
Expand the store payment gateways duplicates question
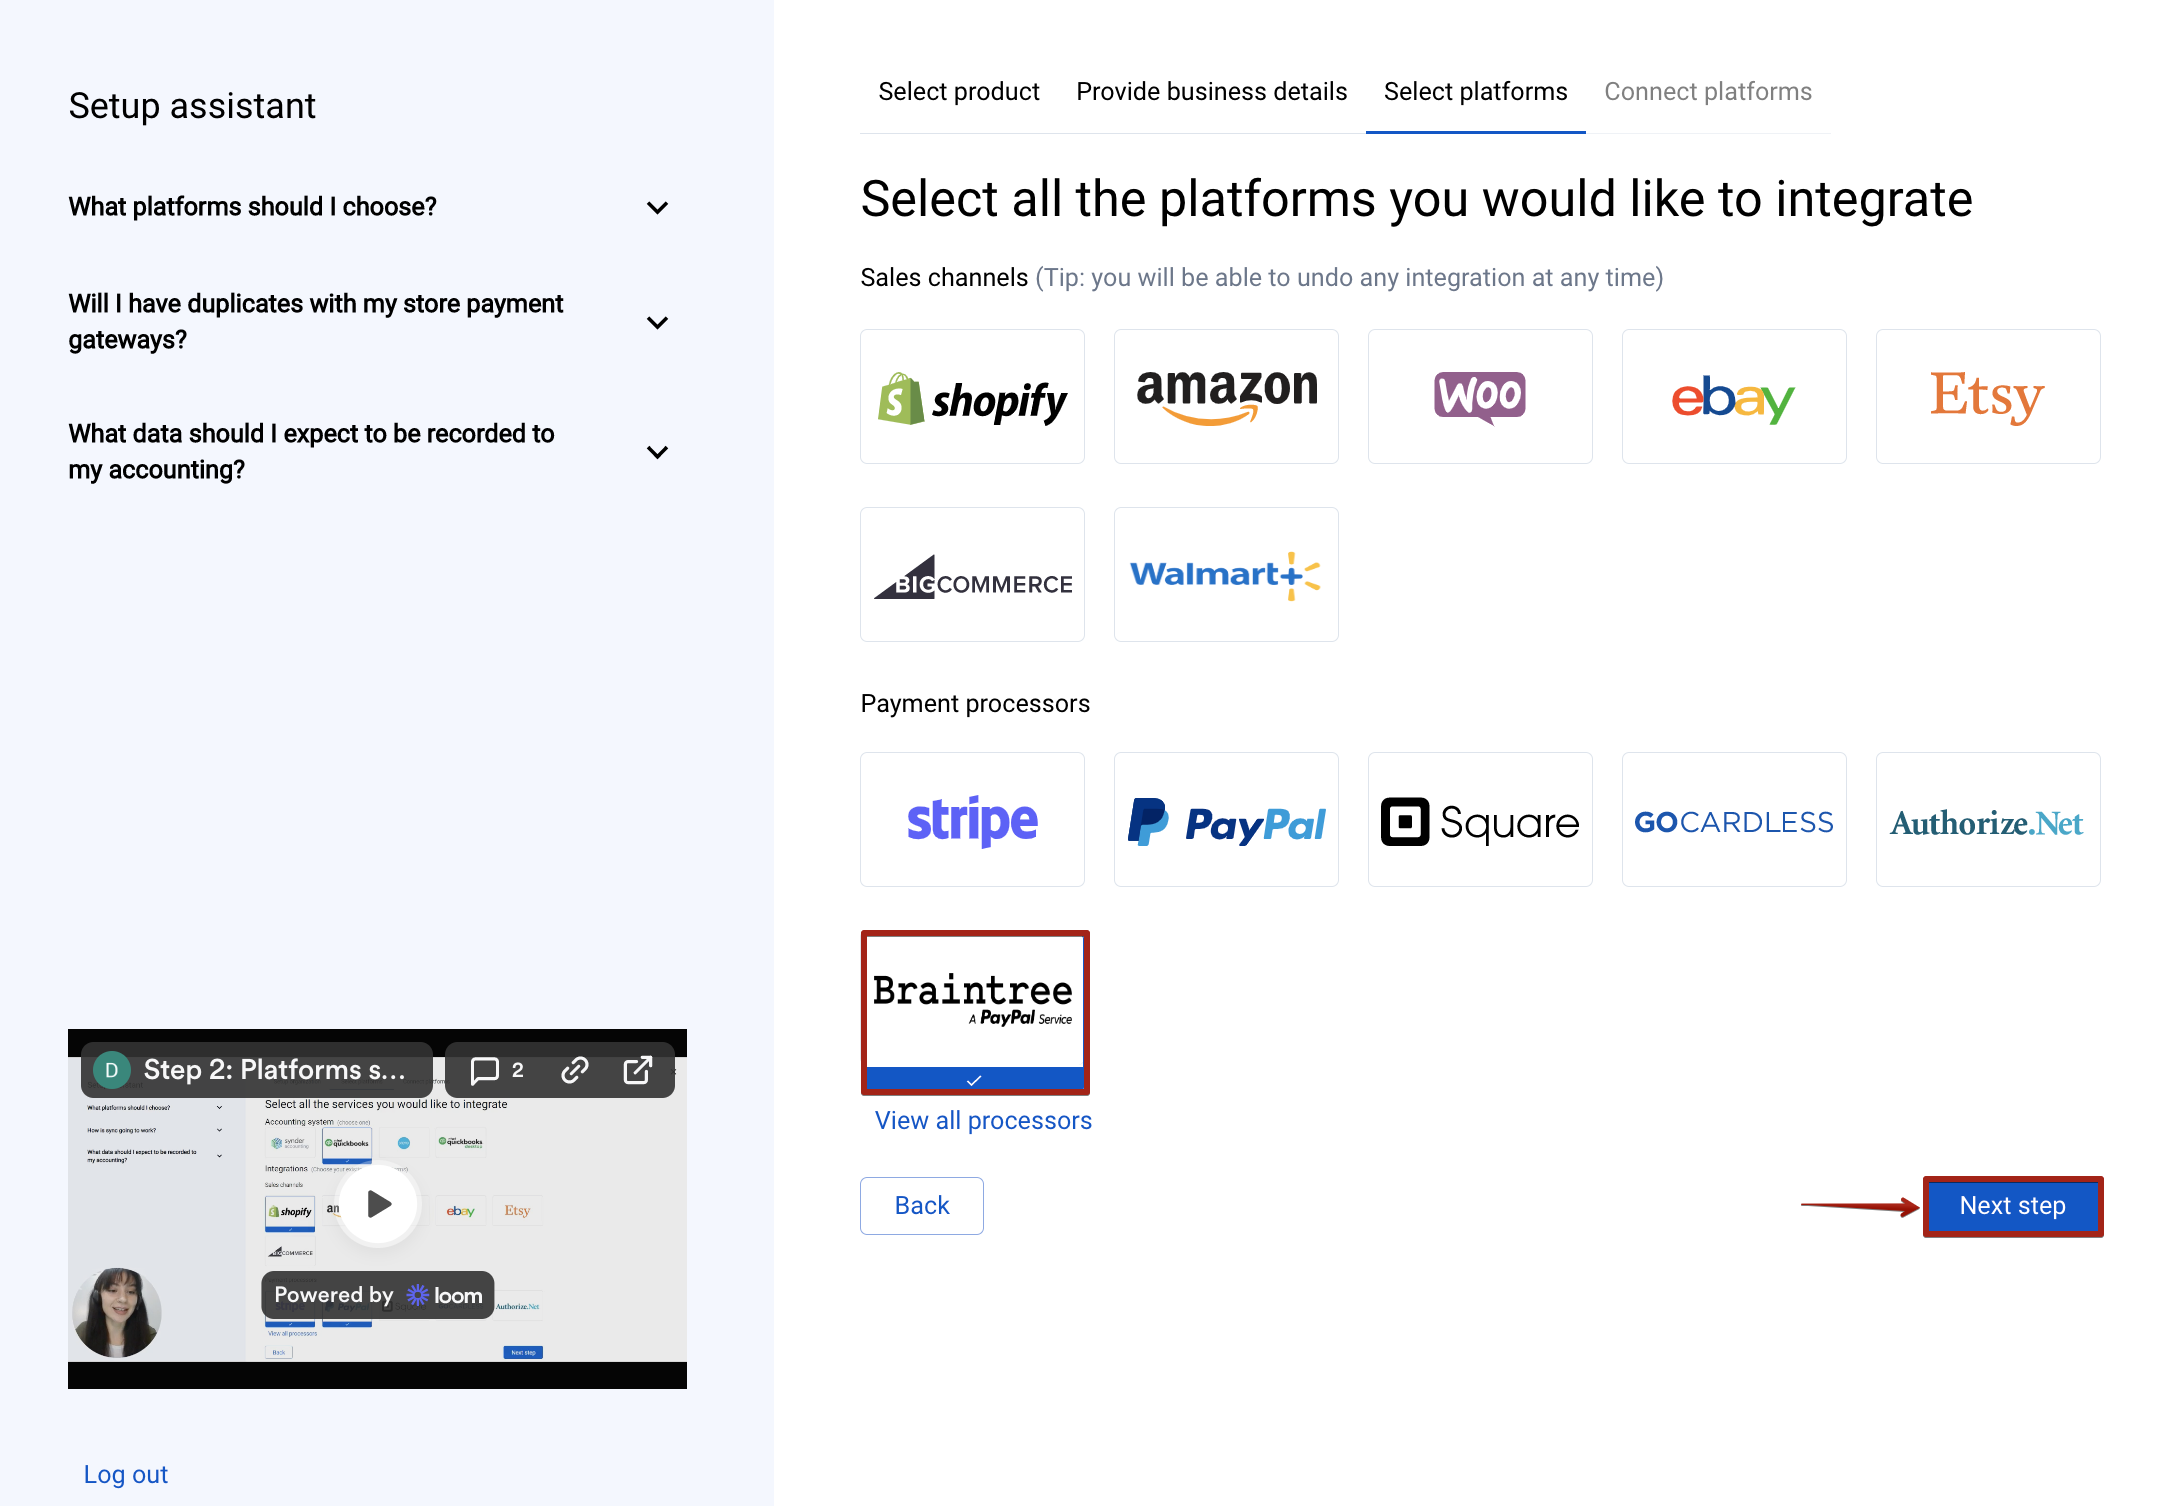(x=370, y=322)
